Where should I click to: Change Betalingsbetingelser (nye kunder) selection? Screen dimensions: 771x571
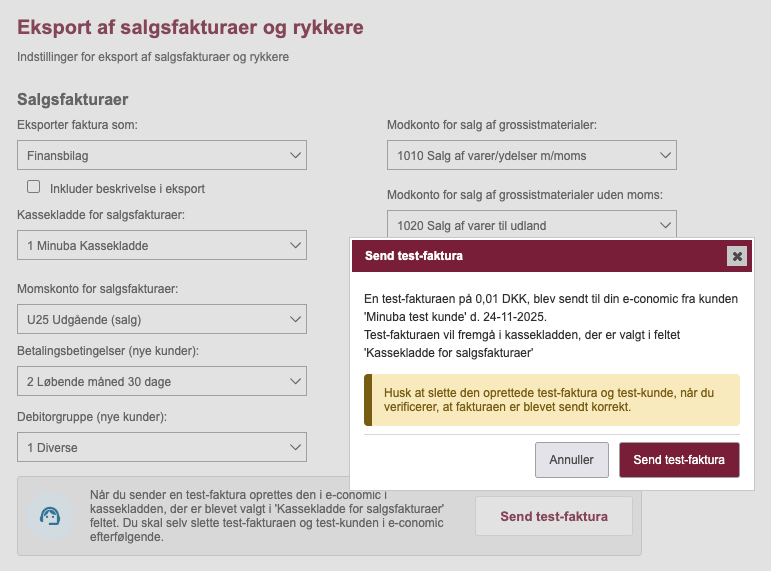click(x=162, y=381)
